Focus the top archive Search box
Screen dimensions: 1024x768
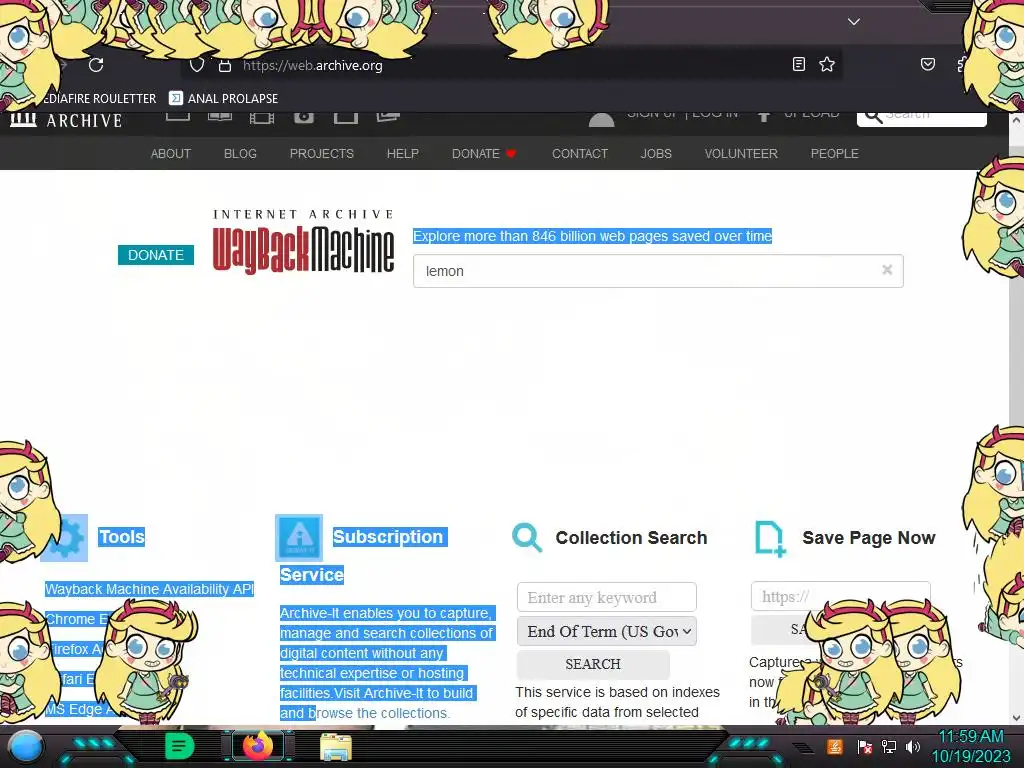(x=921, y=119)
